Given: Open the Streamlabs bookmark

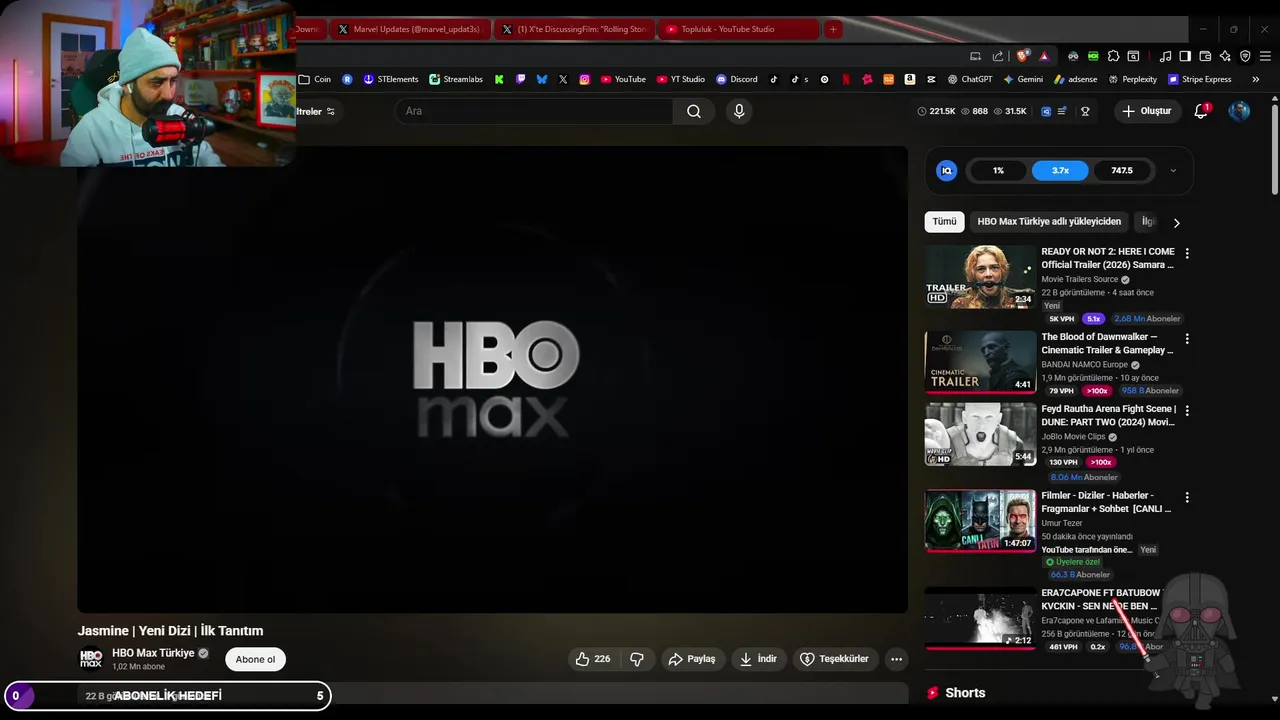Looking at the screenshot, I should point(456,79).
